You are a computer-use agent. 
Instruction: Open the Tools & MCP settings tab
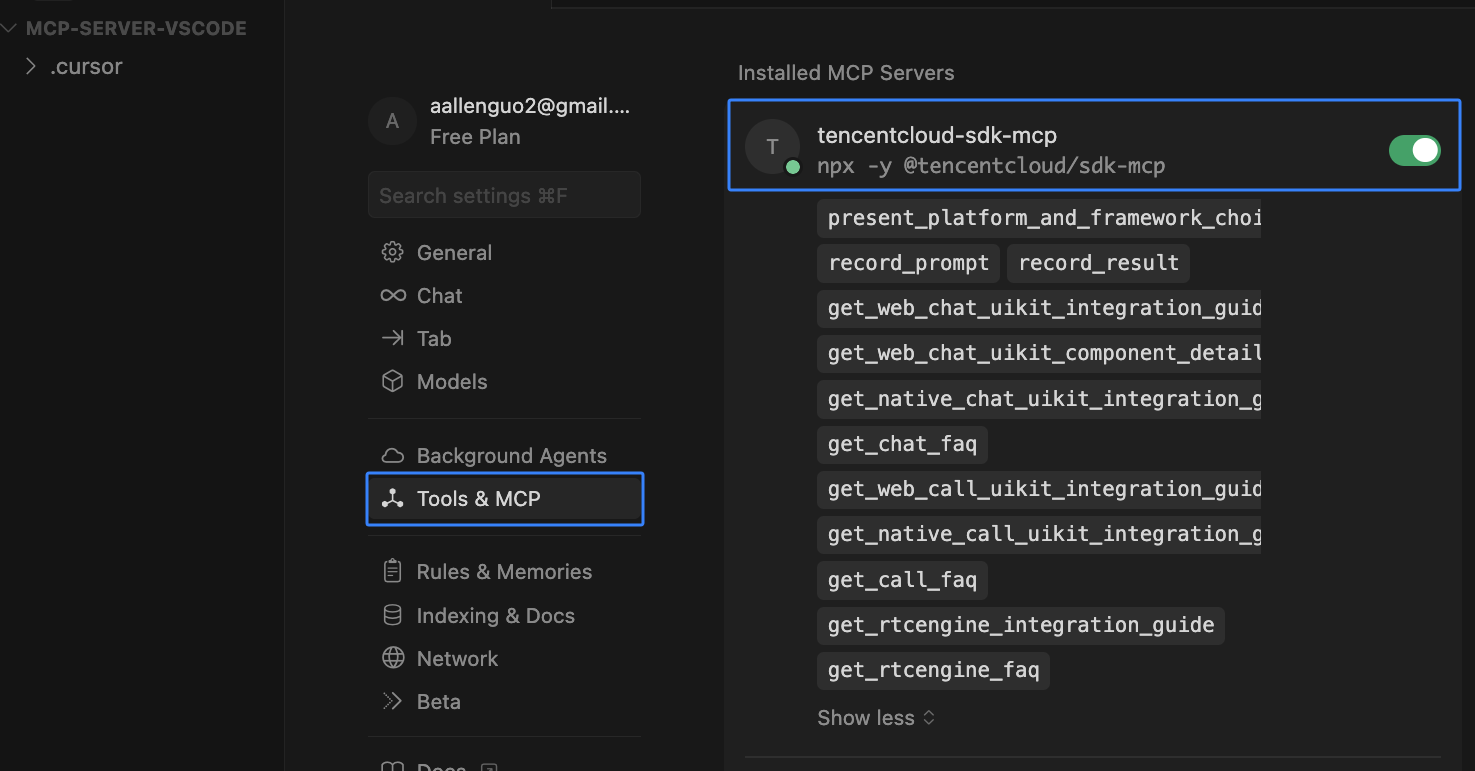pos(505,499)
